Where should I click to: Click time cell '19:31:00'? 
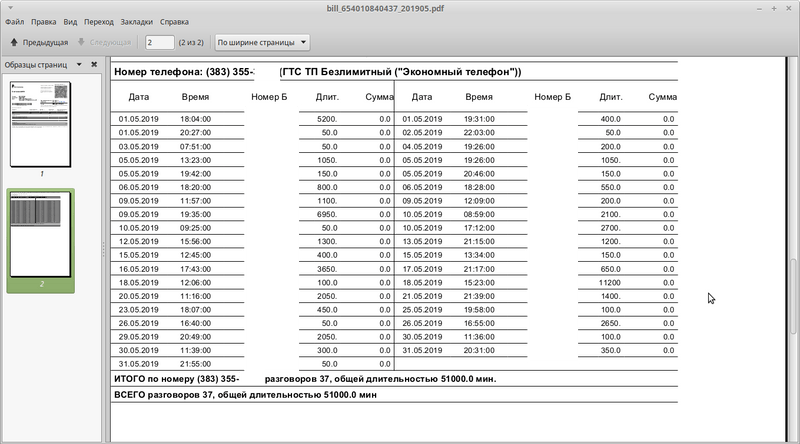pos(479,119)
